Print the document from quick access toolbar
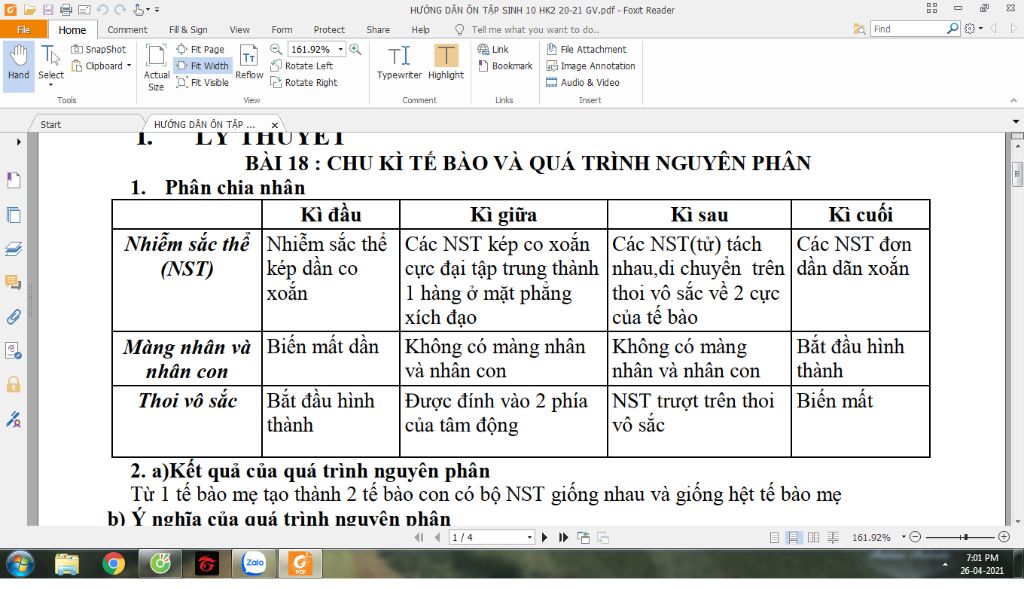Screen dimensions: 1024x589 (65, 10)
